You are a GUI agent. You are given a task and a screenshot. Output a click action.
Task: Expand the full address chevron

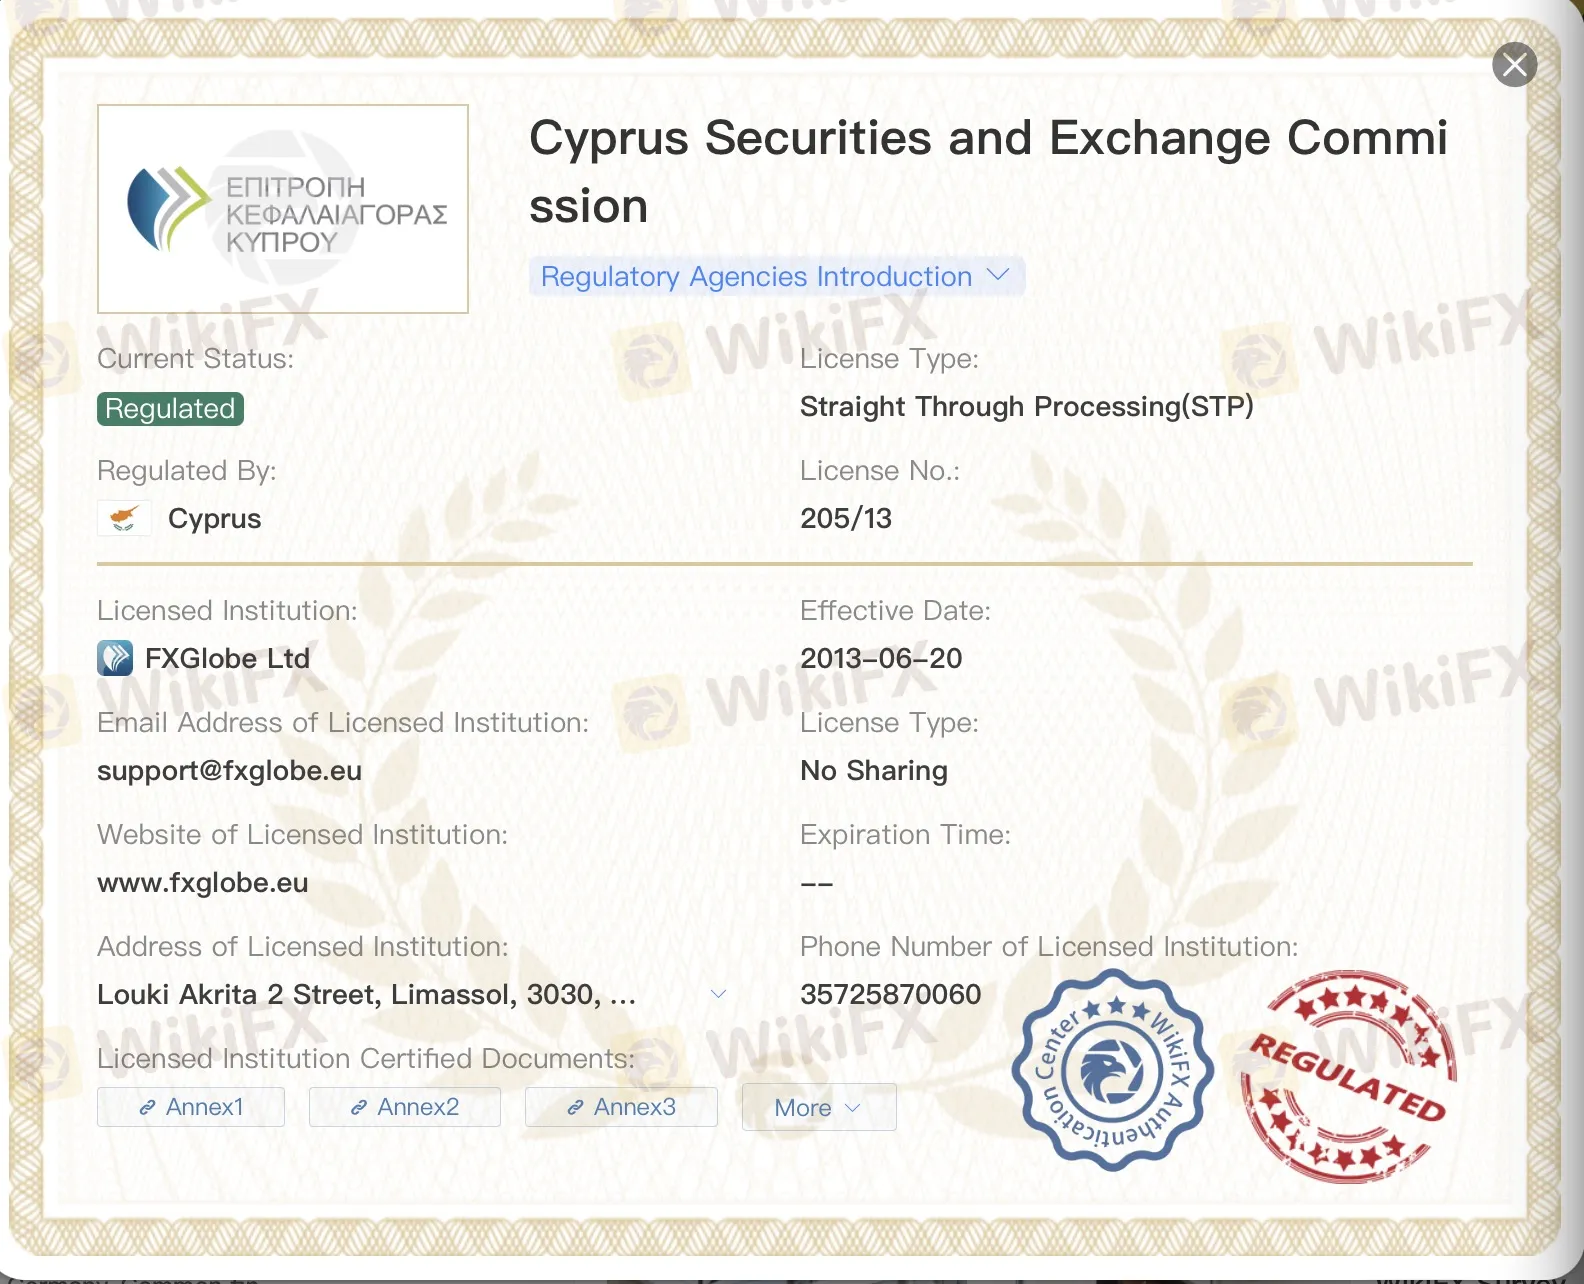coord(718,994)
